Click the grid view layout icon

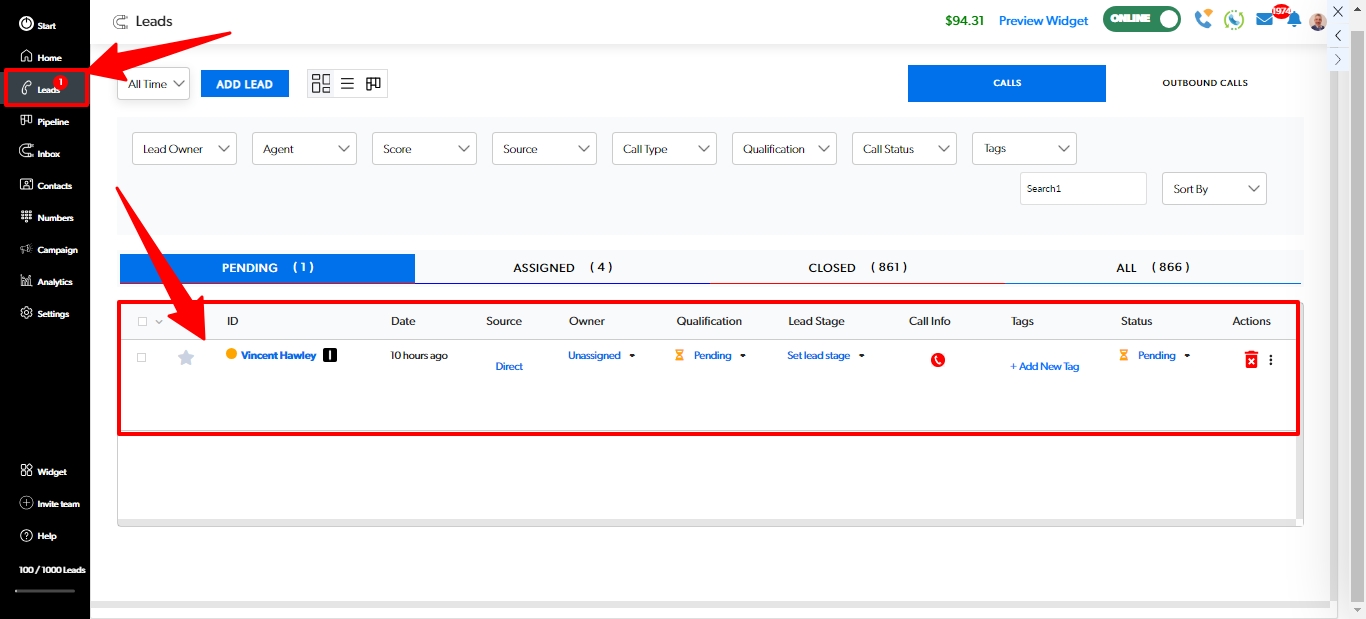click(x=321, y=84)
